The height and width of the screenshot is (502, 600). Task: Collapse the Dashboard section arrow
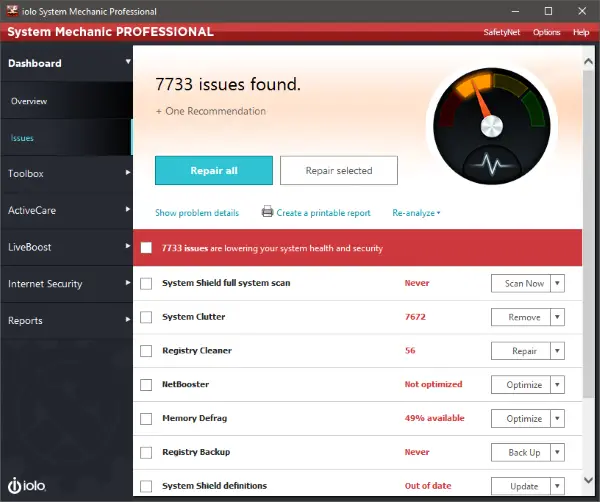(x=128, y=61)
